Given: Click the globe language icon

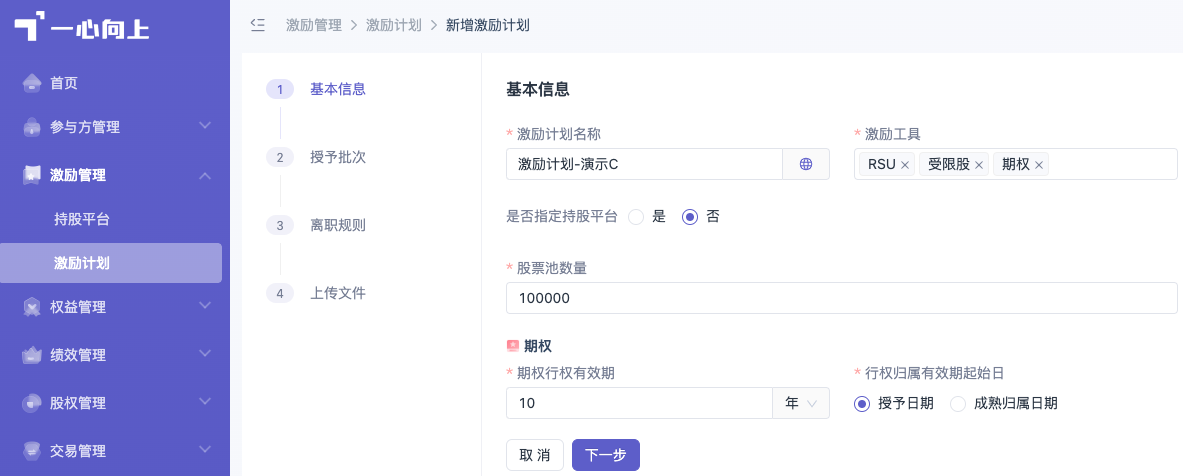Looking at the screenshot, I should tap(806, 164).
